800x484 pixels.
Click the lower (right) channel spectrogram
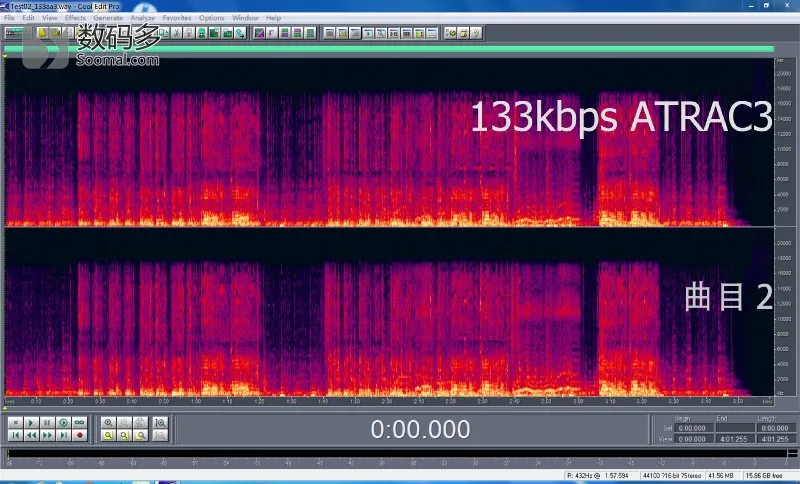coord(389,312)
